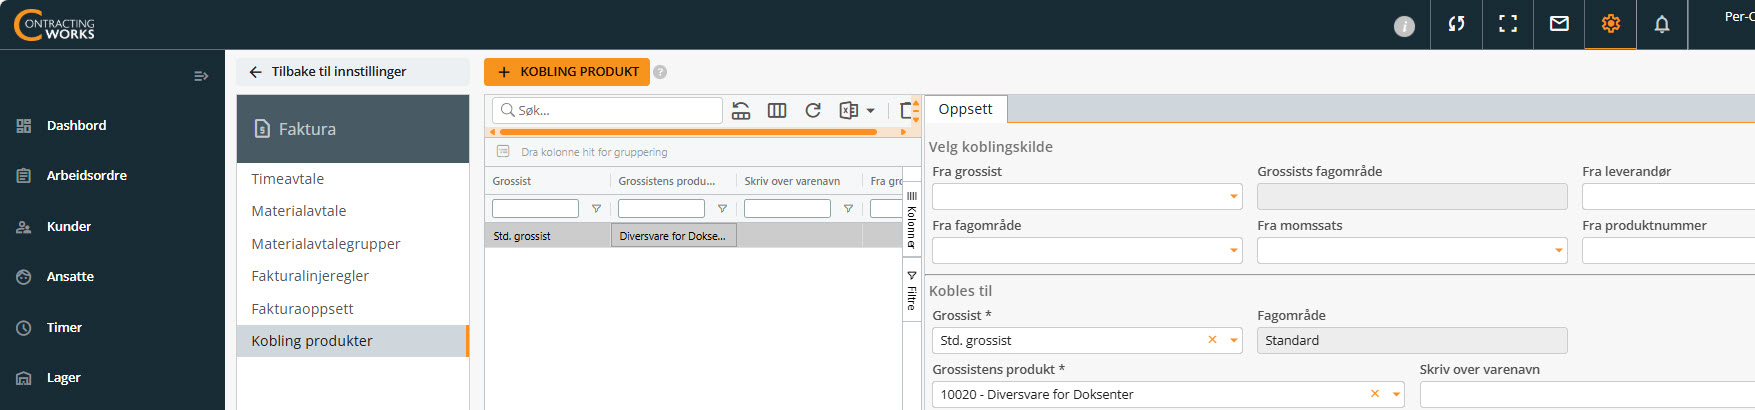1755x410 pixels.
Task: Open Arbeidsordre from sidebar
Action: point(87,176)
